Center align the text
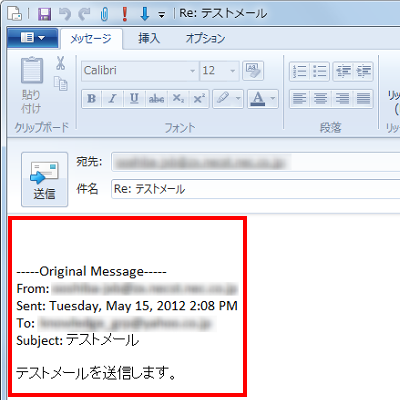Image resolution: width=400 pixels, height=400 pixels. [320, 99]
